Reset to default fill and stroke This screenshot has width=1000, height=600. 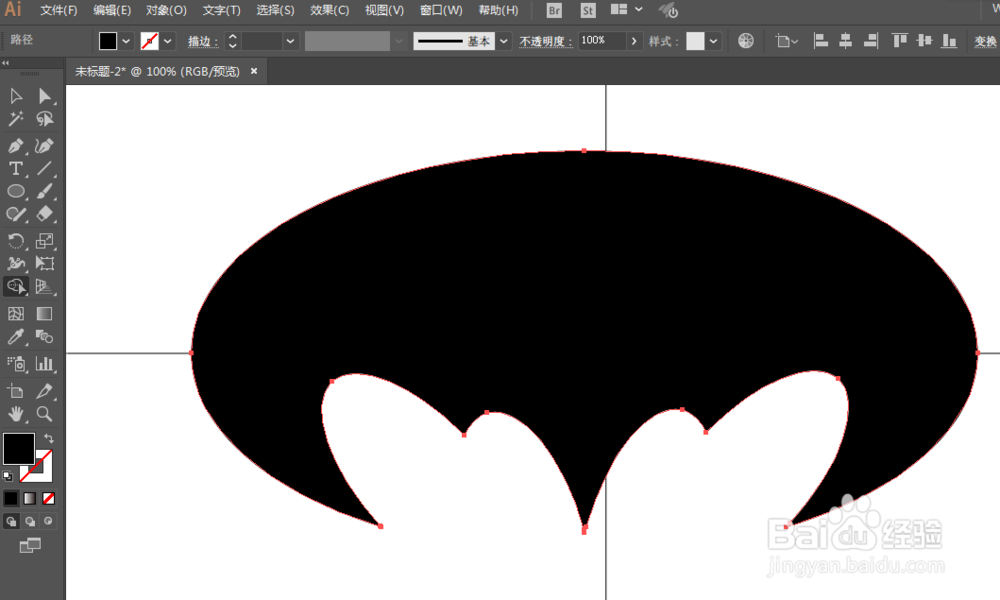coord(8,476)
